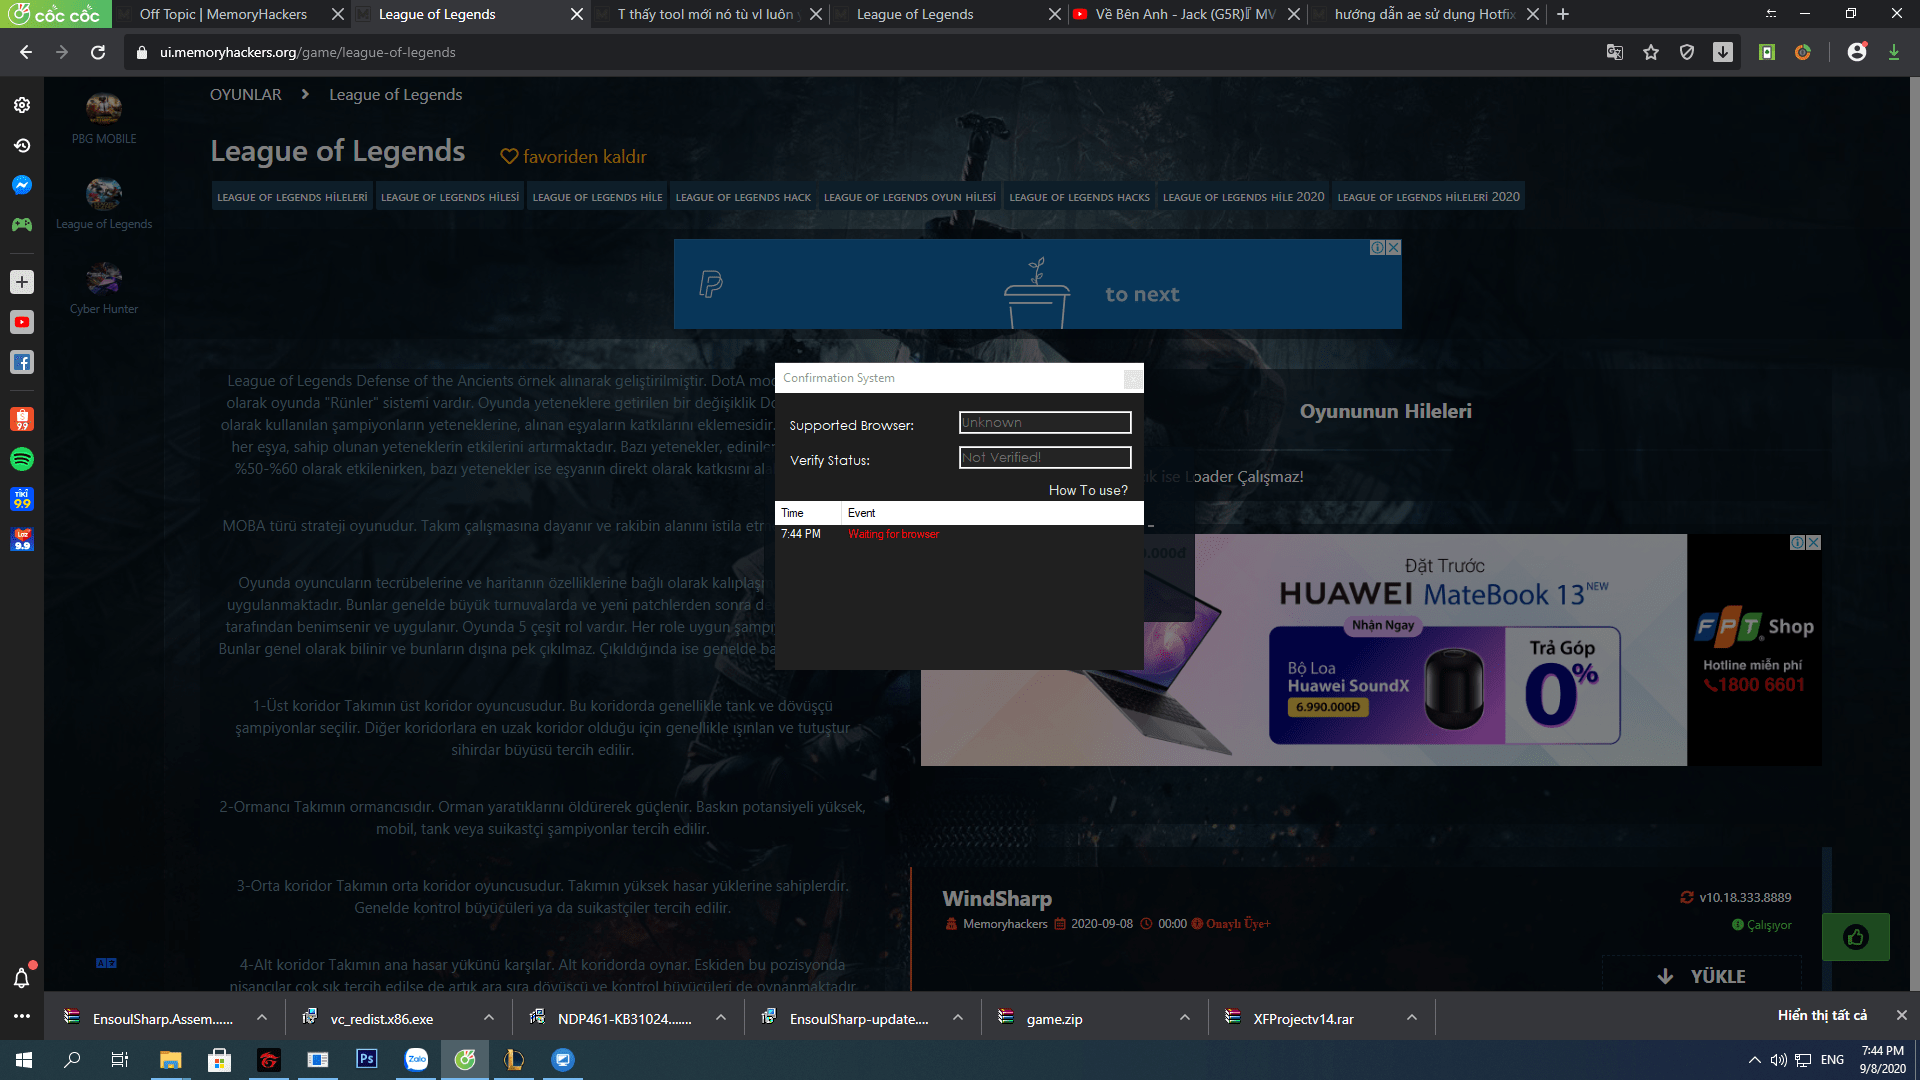
Task: Open the game.zip downloaded file
Action: tap(1054, 1019)
